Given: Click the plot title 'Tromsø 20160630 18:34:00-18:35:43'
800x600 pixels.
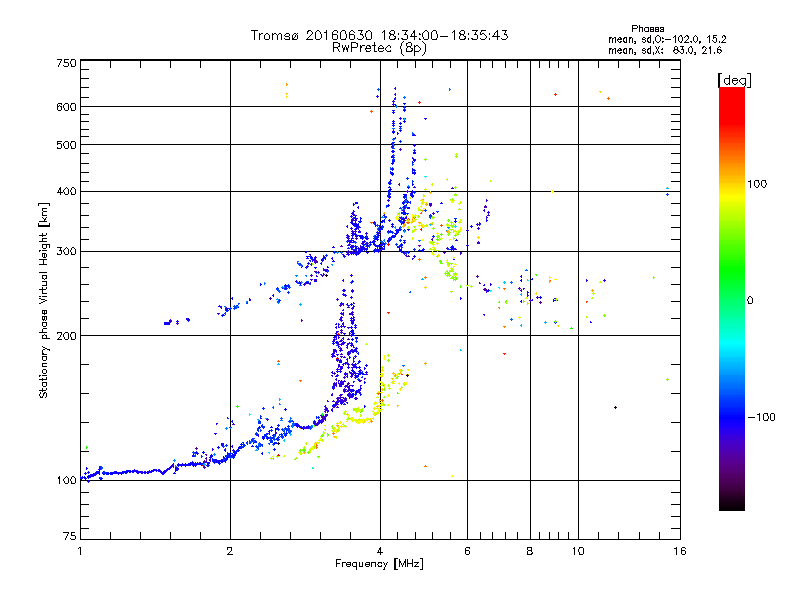Looking at the screenshot, I should pos(379,35).
